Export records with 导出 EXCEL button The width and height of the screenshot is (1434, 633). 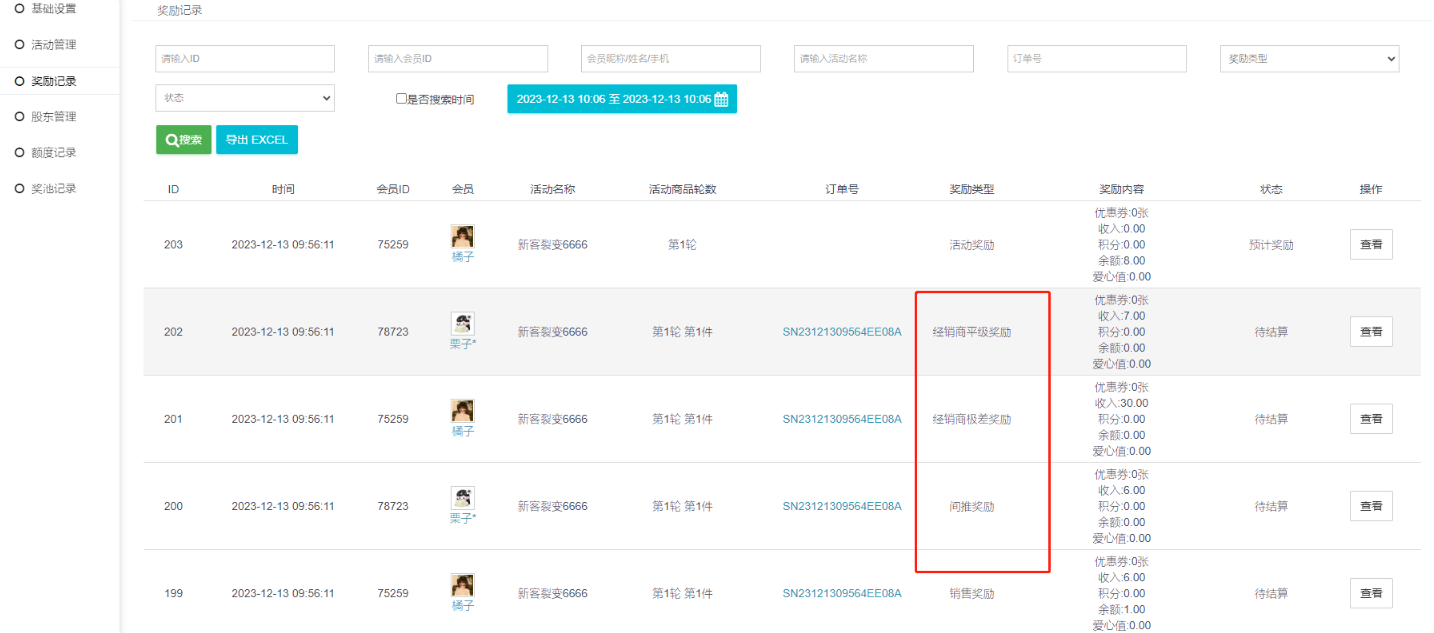(x=257, y=140)
